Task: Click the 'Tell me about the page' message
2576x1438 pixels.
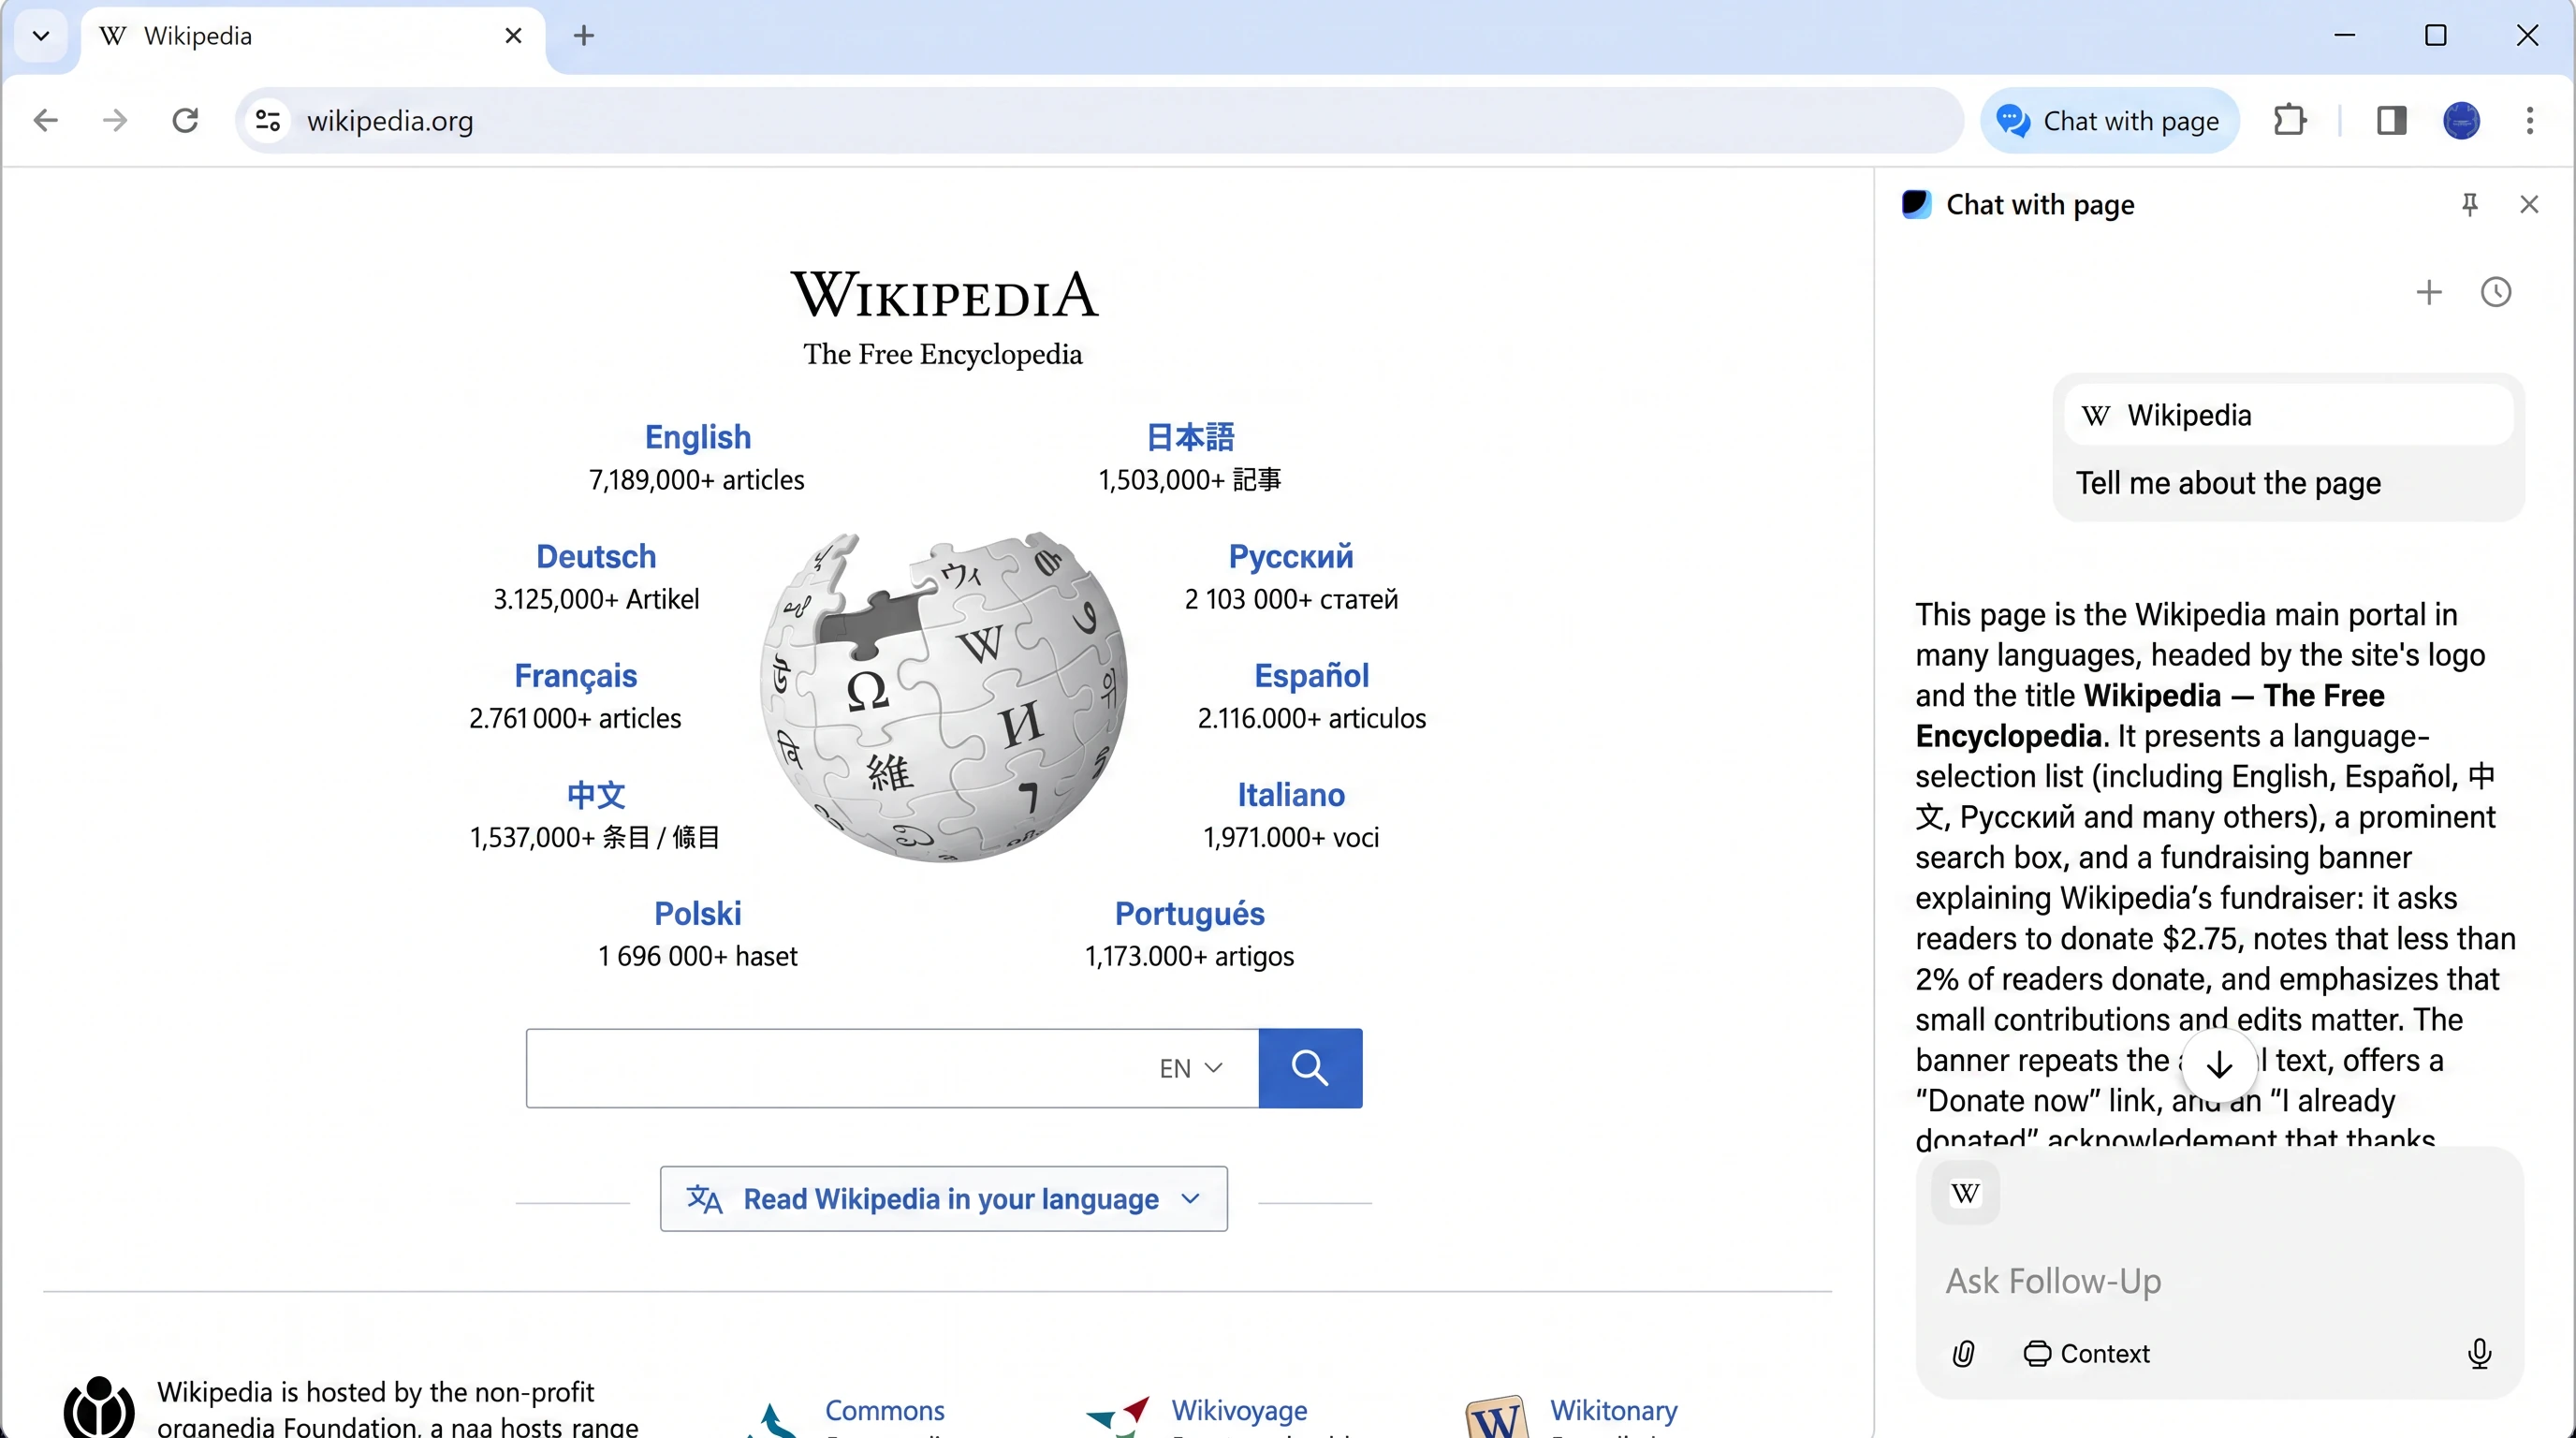Action: [x=2228, y=484]
